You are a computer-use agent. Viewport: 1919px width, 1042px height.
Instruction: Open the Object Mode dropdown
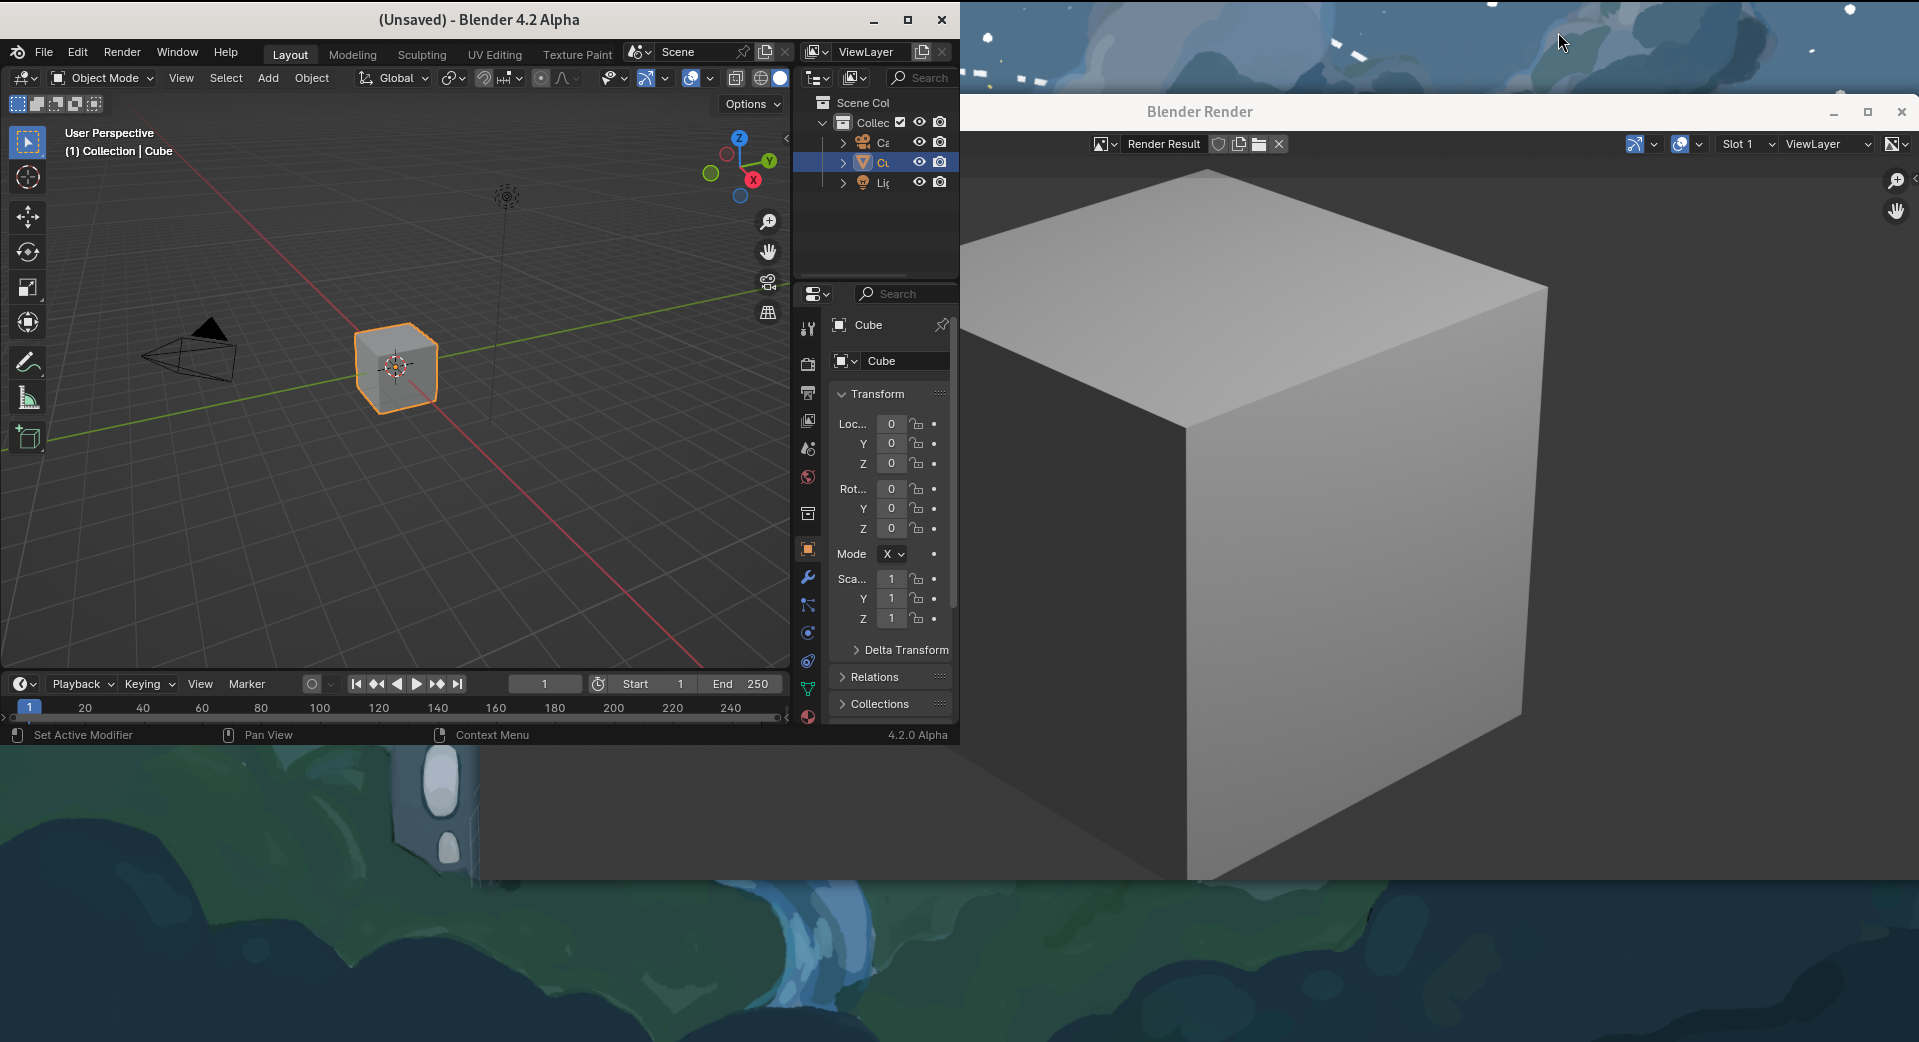(x=103, y=78)
